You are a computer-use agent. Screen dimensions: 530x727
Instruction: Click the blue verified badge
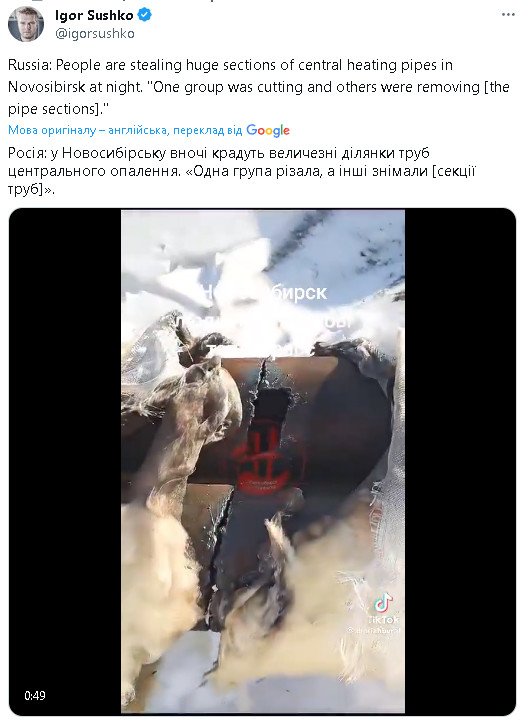click(145, 15)
